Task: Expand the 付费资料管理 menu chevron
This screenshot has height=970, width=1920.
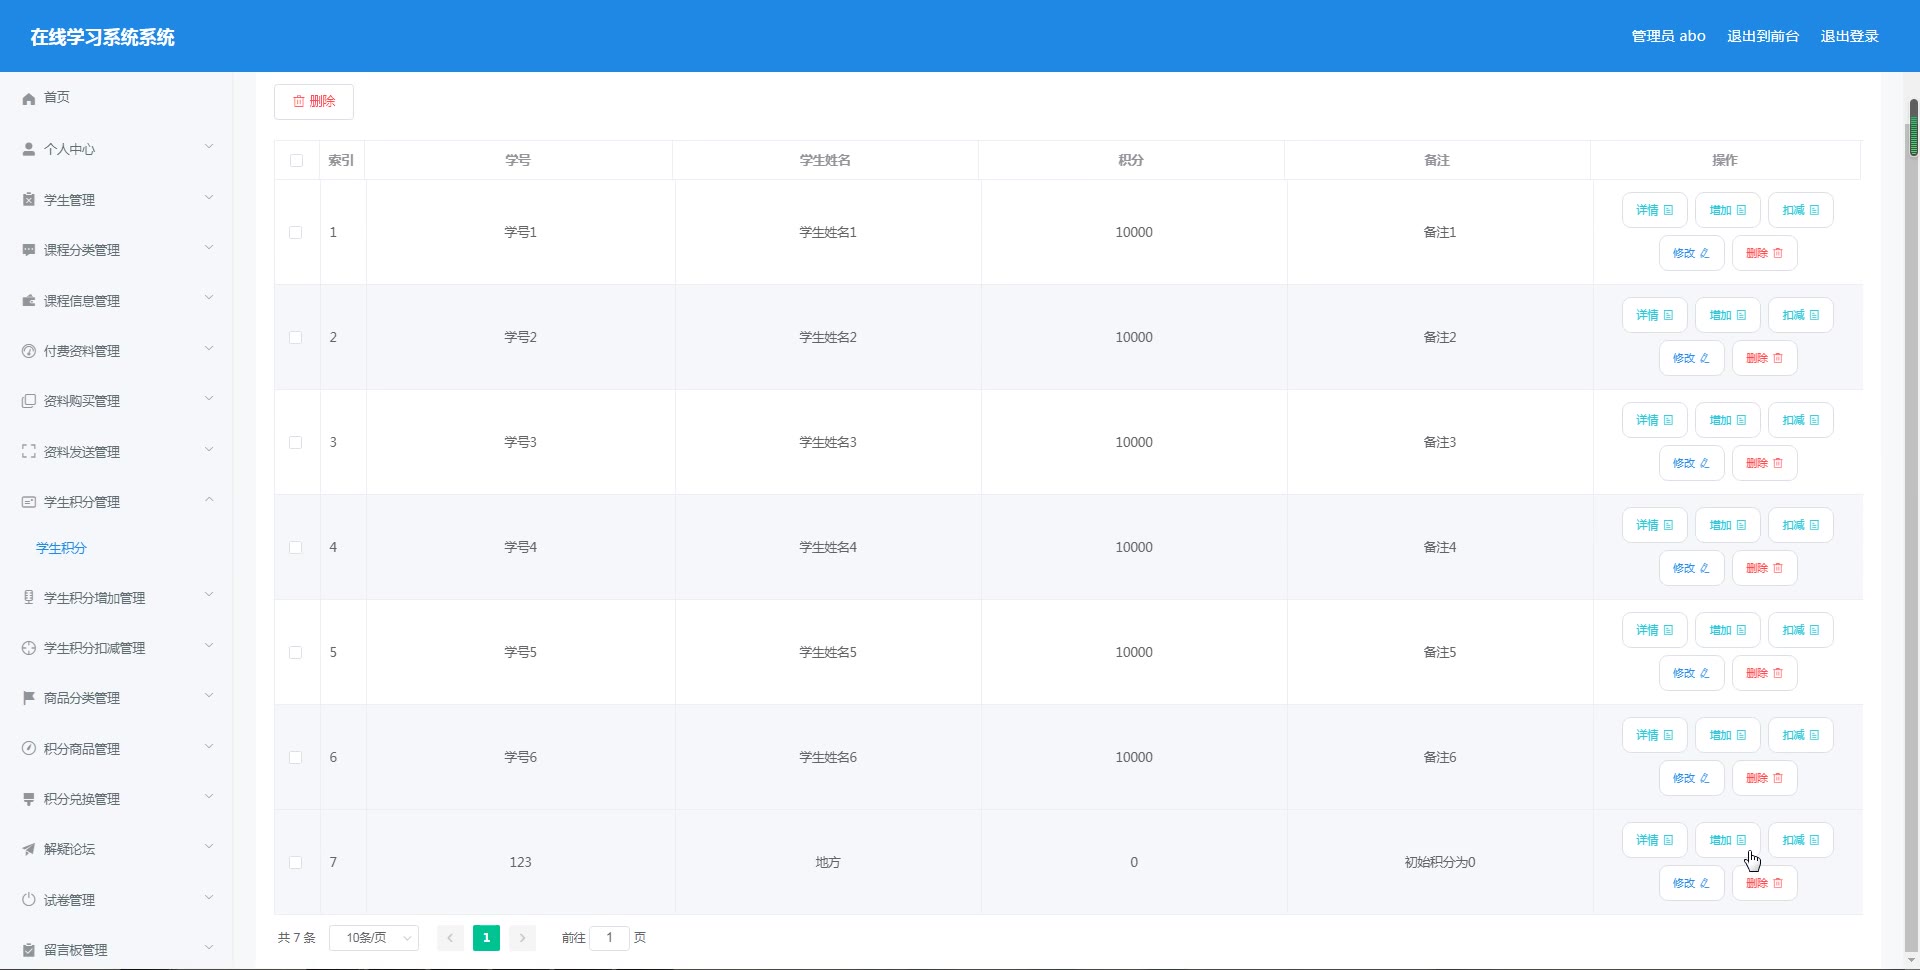Action: [209, 348]
